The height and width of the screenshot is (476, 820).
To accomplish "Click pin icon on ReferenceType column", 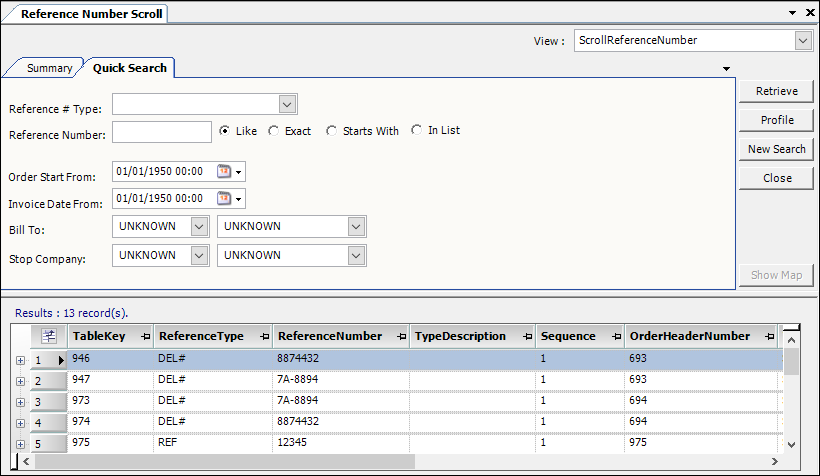I will (x=264, y=337).
